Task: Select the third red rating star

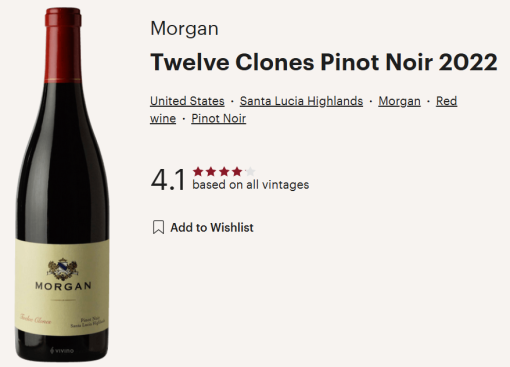Action: point(224,172)
